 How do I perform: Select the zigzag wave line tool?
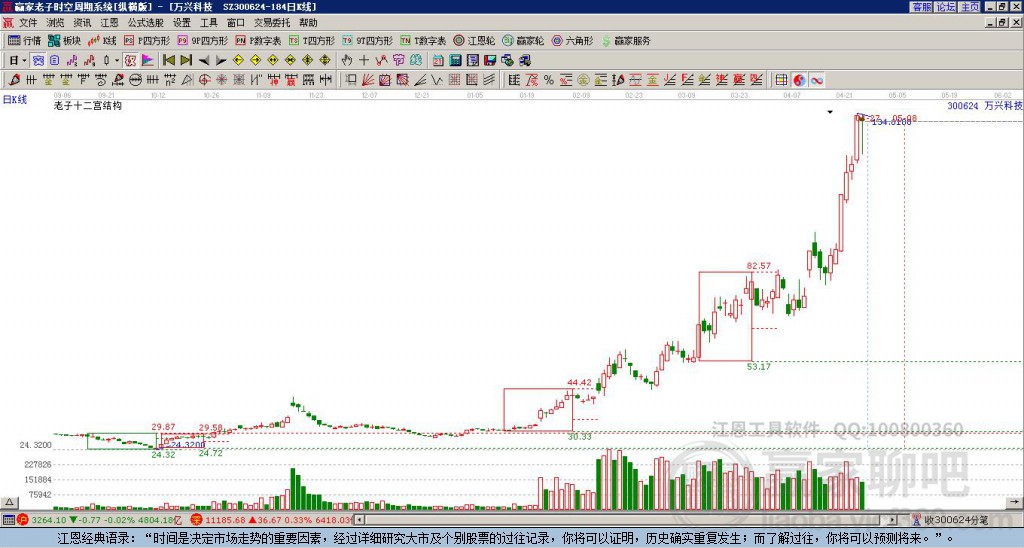tap(437, 80)
